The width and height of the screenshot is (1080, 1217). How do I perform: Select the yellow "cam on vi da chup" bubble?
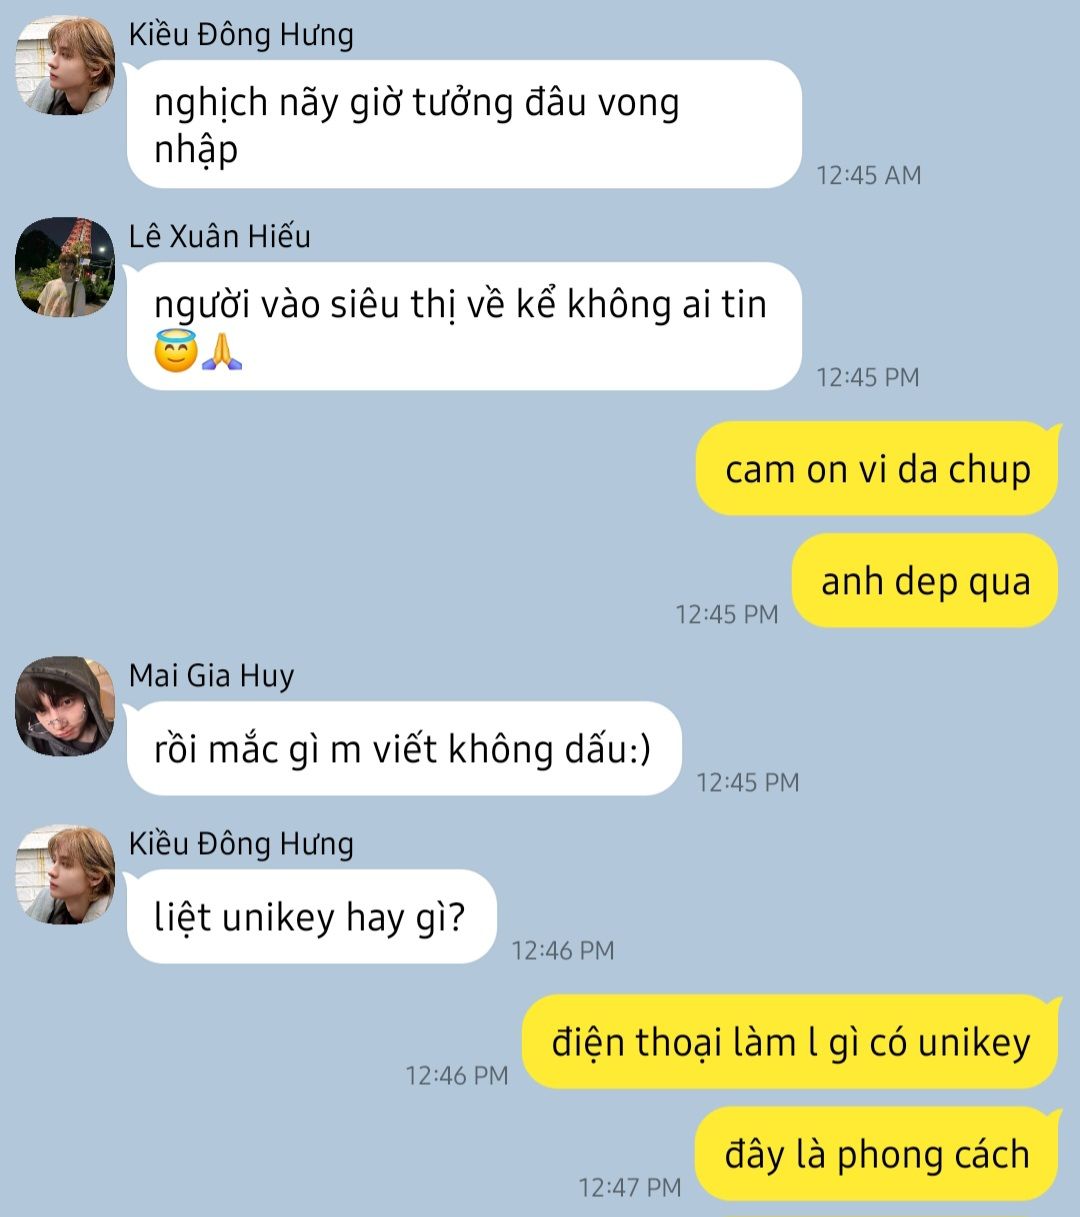pos(877,469)
